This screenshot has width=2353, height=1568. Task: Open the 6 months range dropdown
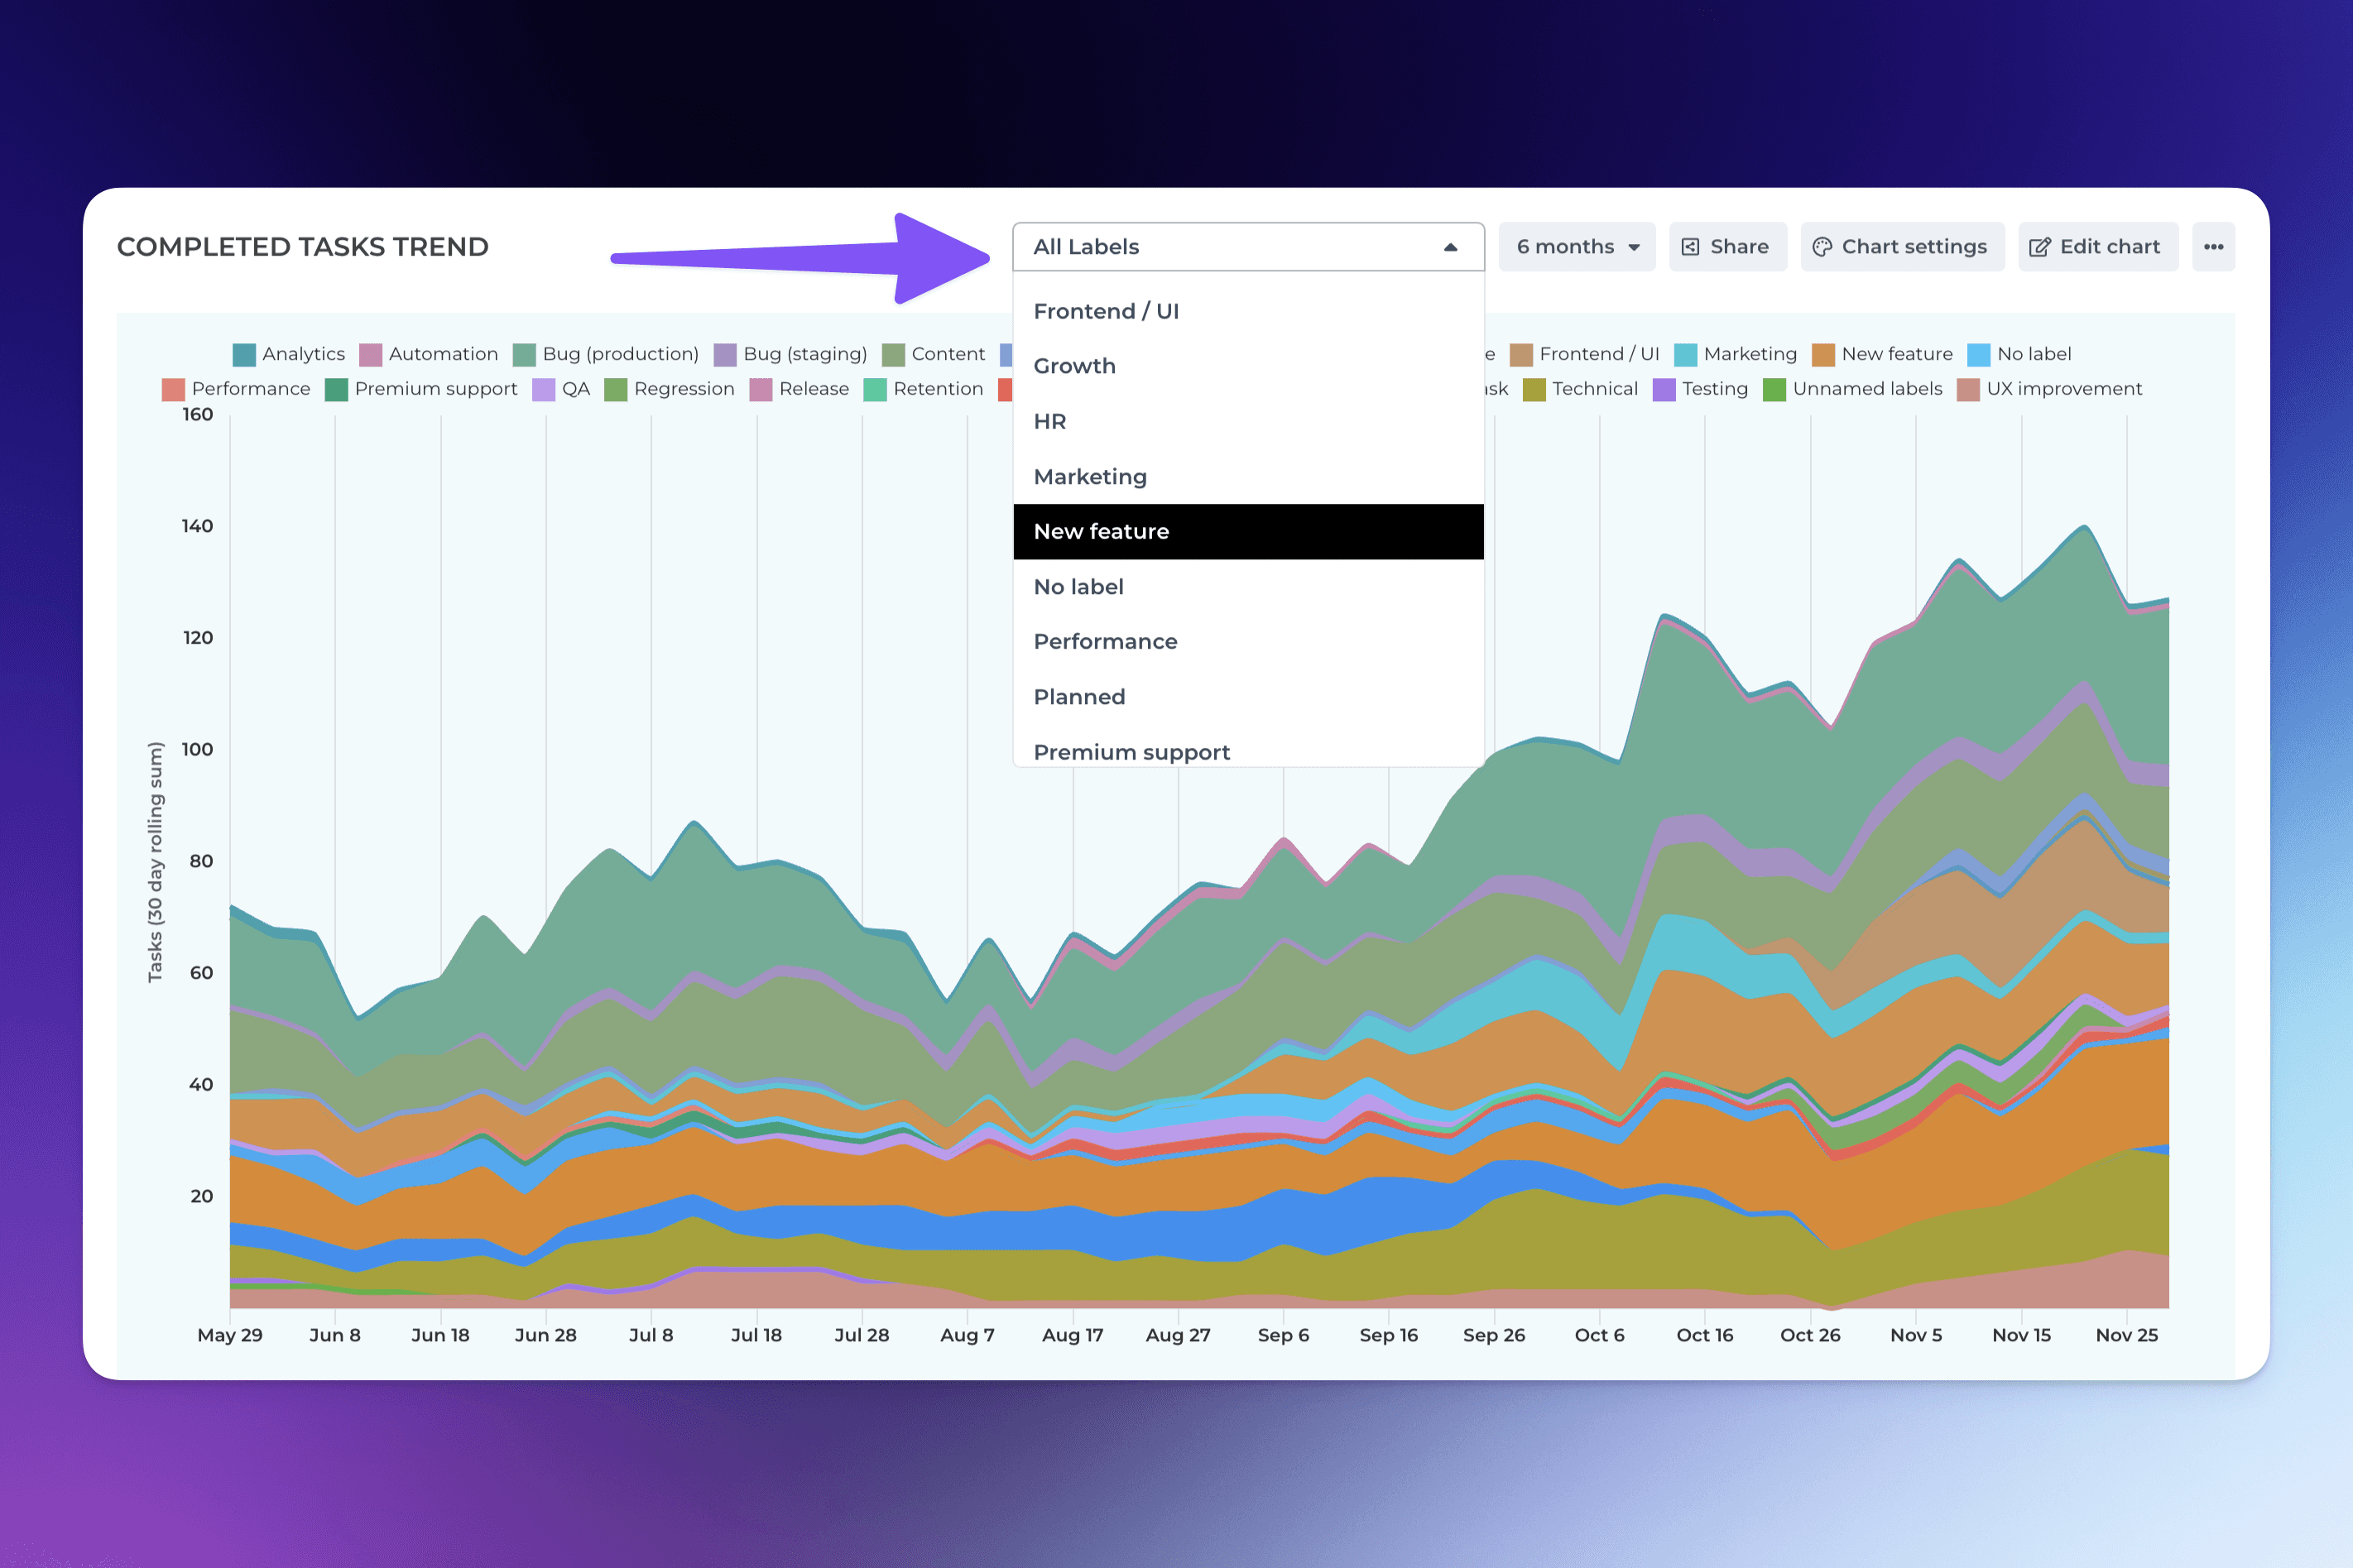click(1577, 247)
